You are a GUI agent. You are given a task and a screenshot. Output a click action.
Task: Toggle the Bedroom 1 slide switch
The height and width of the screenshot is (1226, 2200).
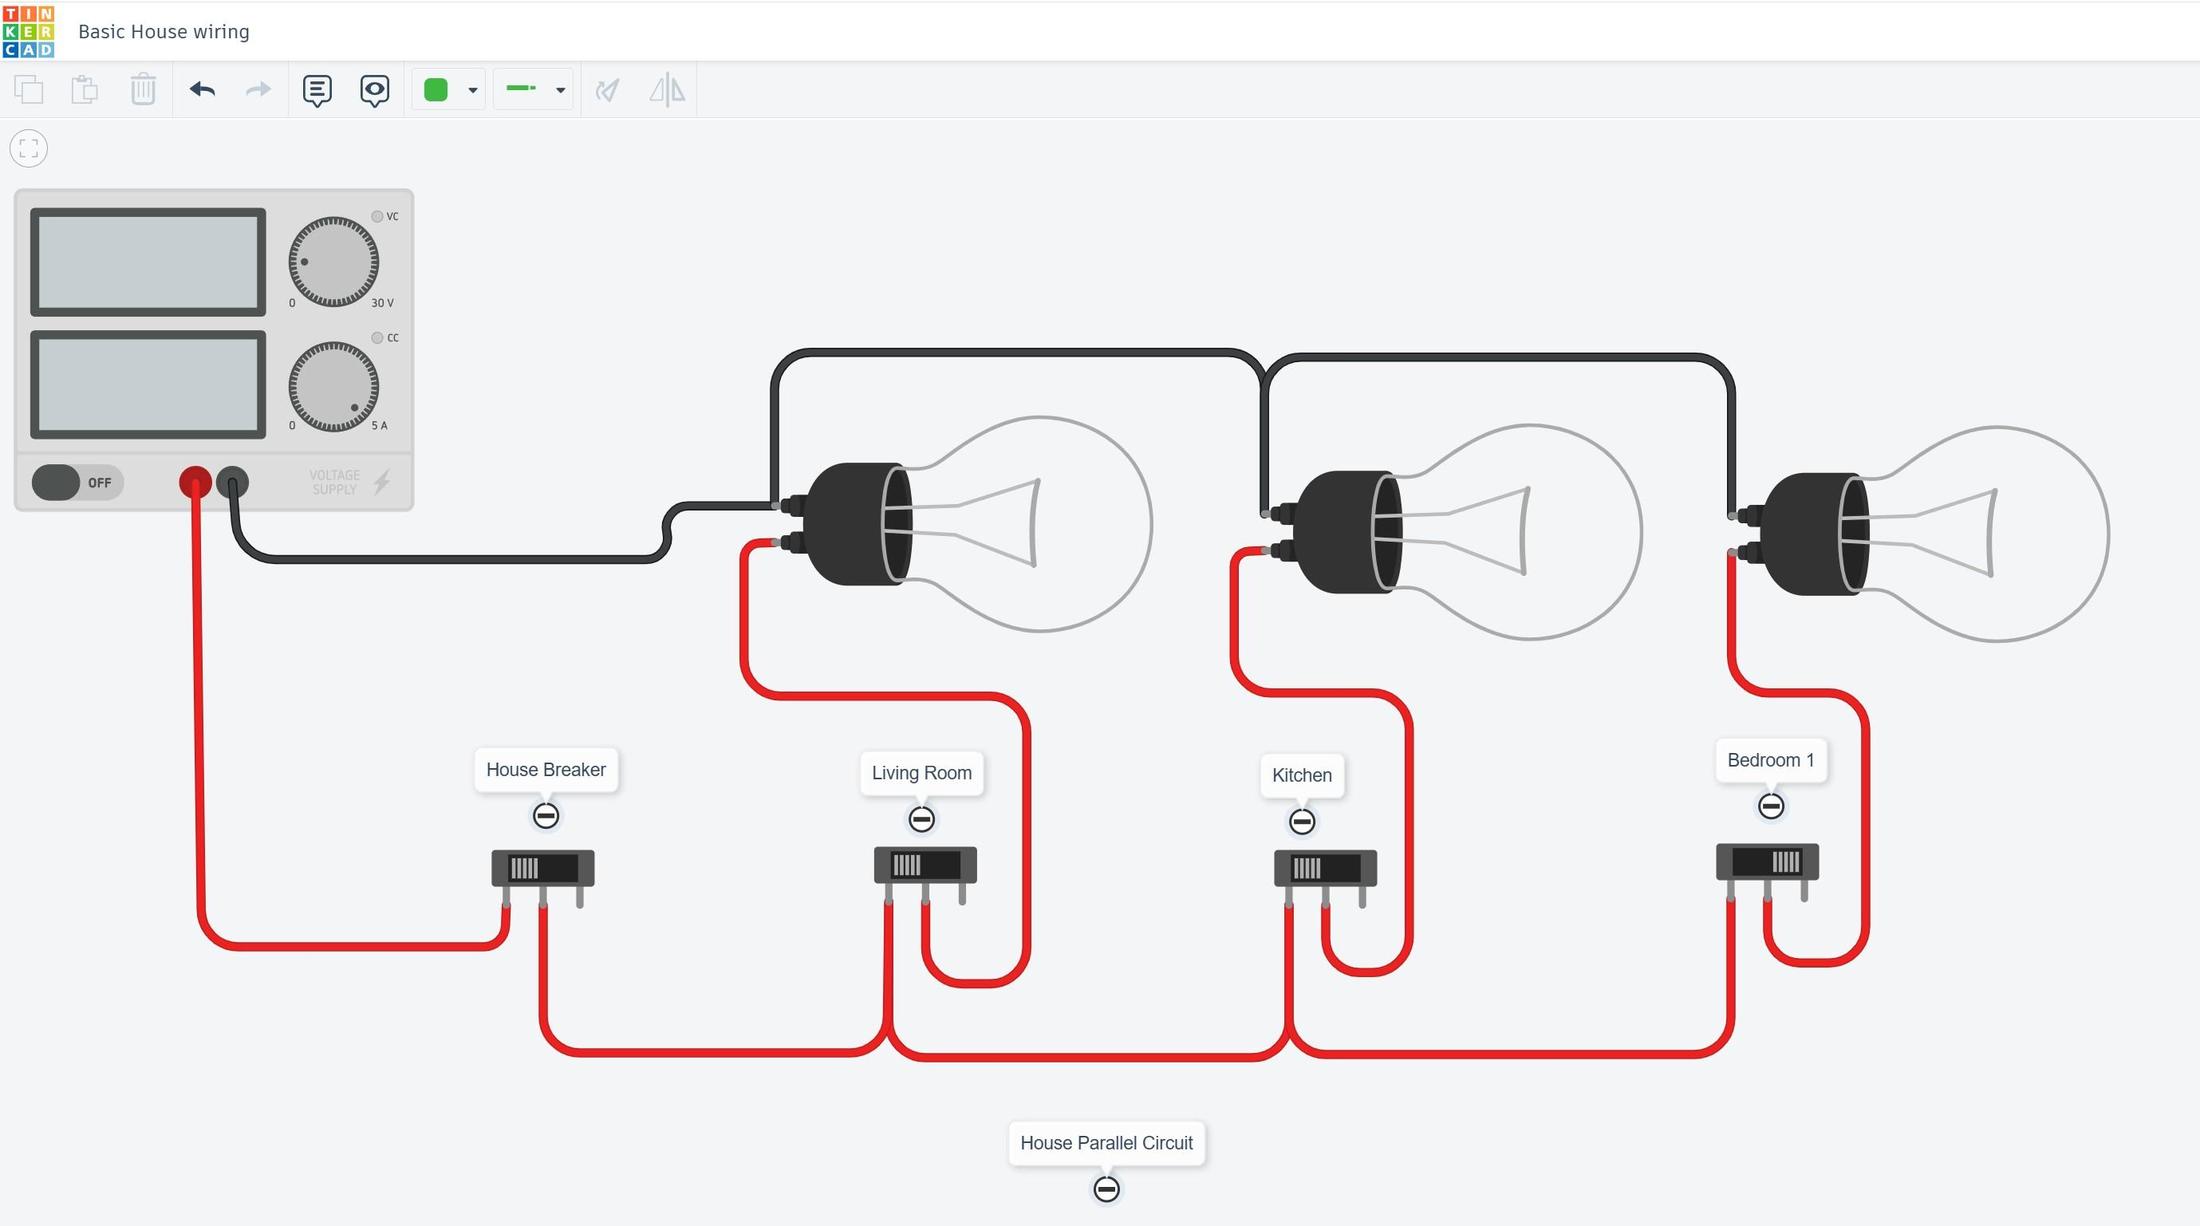[1767, 862]
